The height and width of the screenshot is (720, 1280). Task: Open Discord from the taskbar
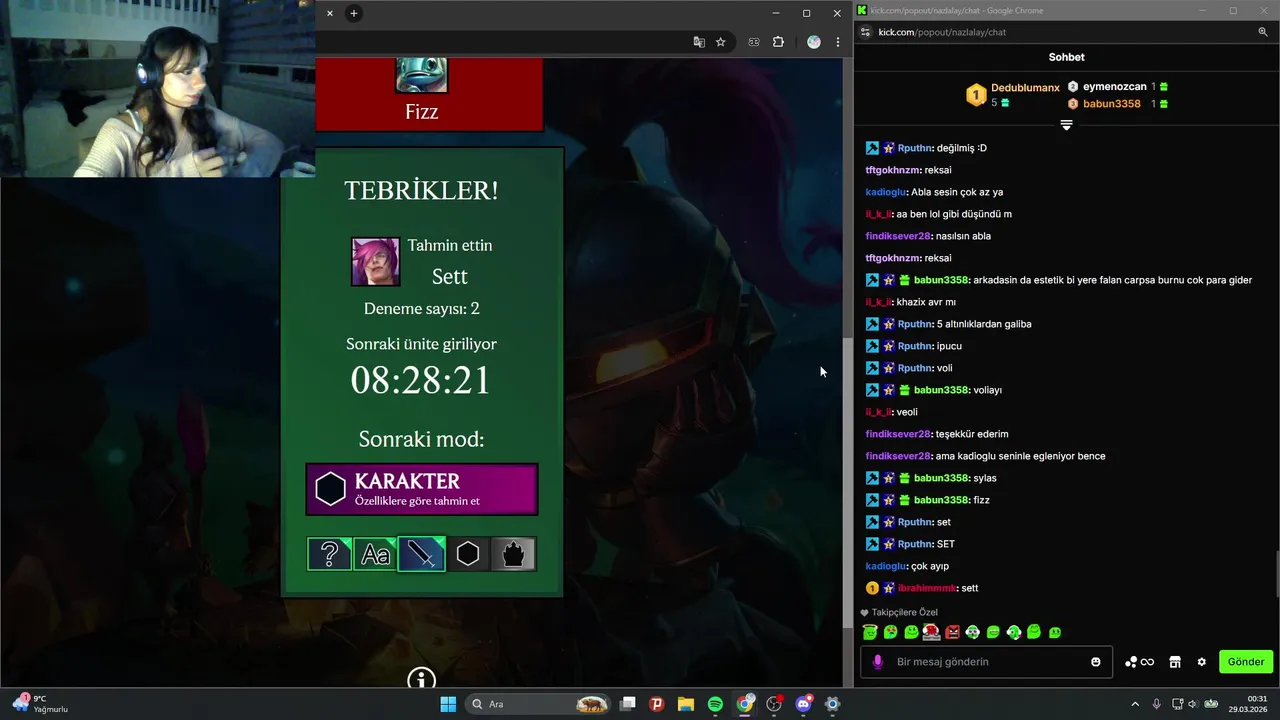[x=803, y=704]
